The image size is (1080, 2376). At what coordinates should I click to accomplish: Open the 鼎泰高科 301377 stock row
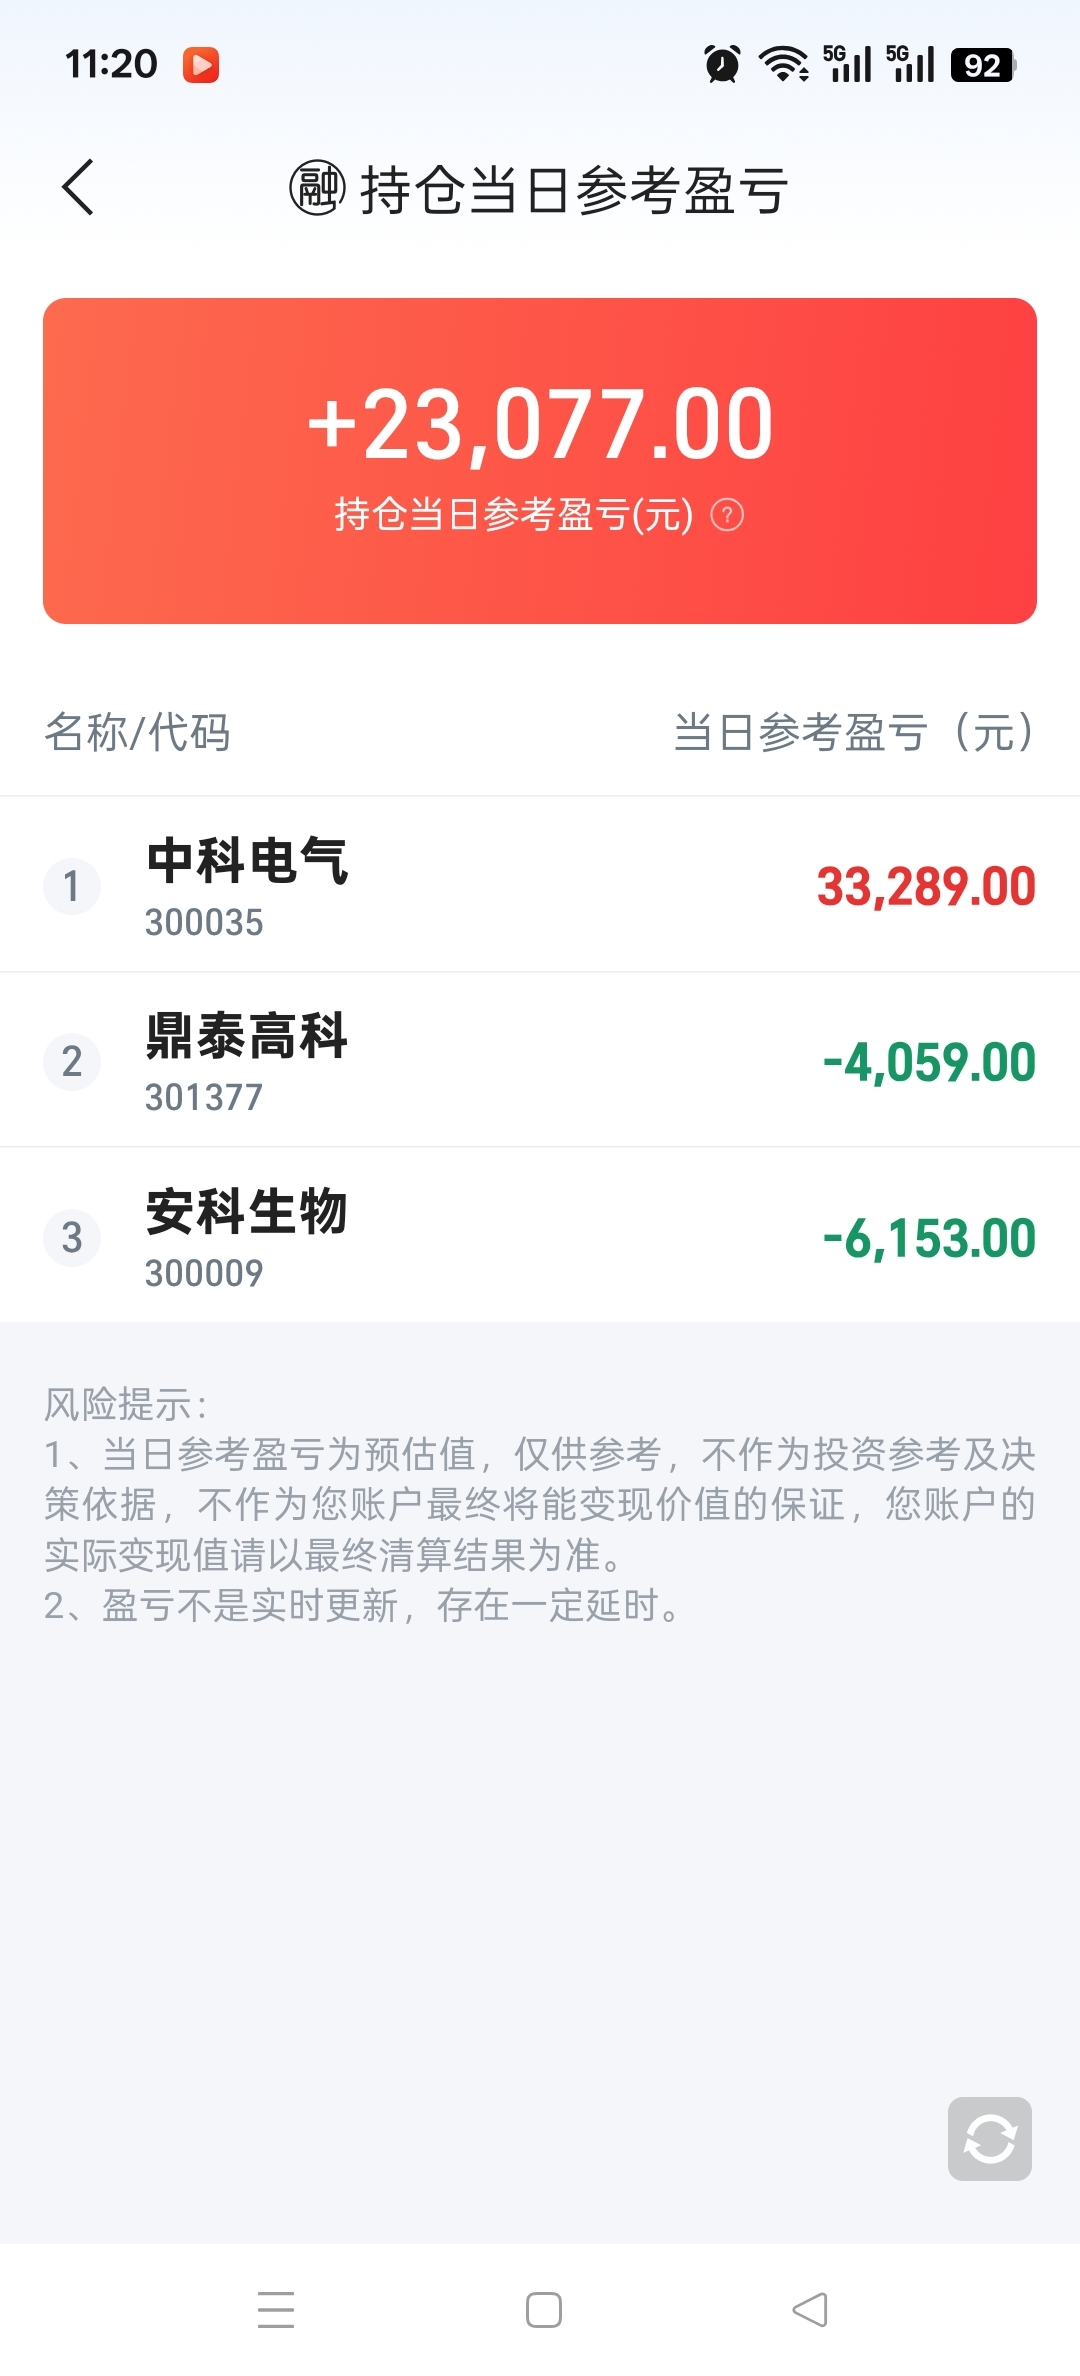pyautogui.click(x=540, y=1060)
